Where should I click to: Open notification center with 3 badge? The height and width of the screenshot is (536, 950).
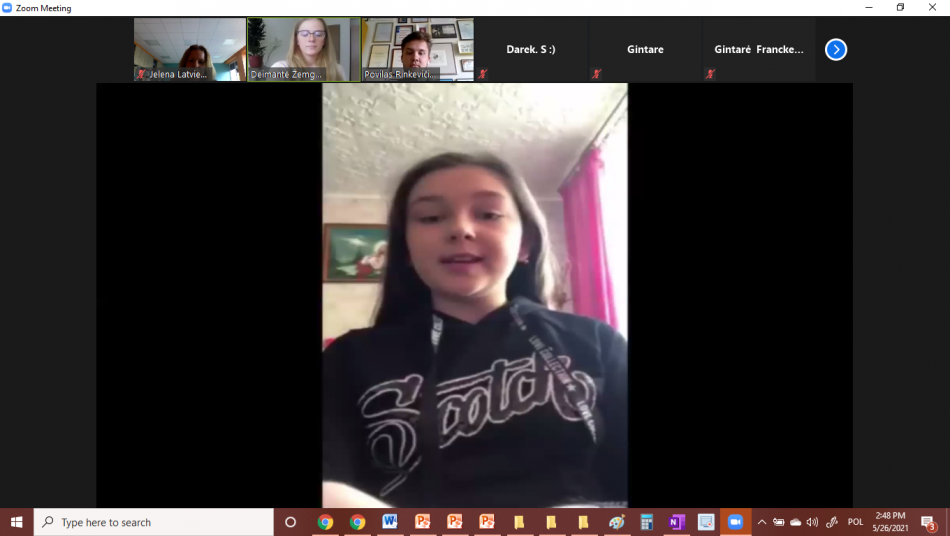tap(929, 522)
